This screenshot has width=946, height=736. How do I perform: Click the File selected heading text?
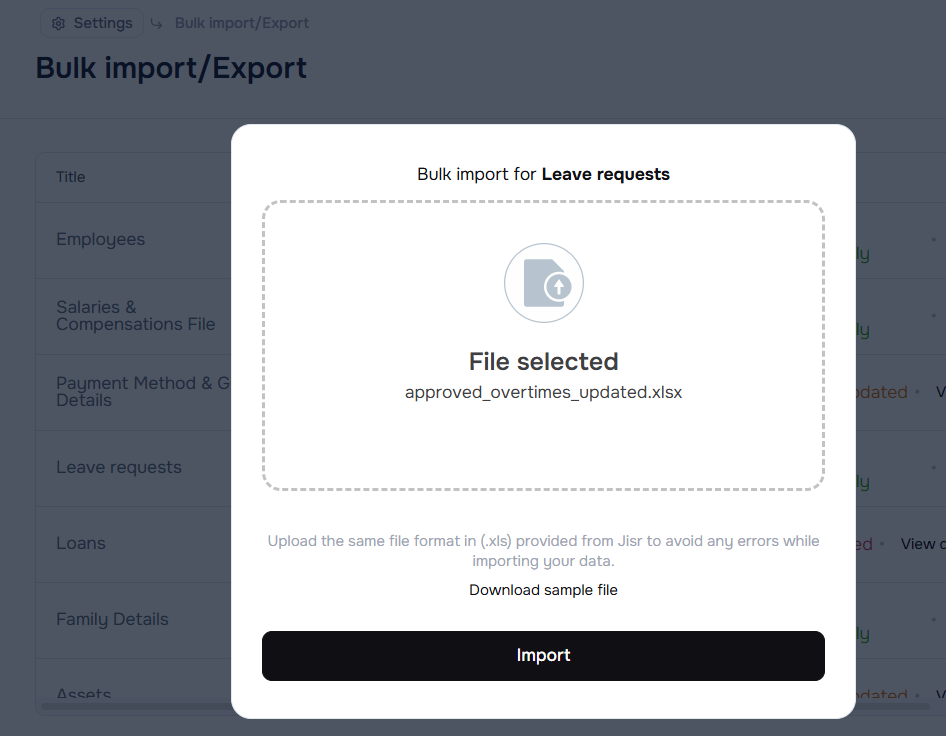point(543,361)
